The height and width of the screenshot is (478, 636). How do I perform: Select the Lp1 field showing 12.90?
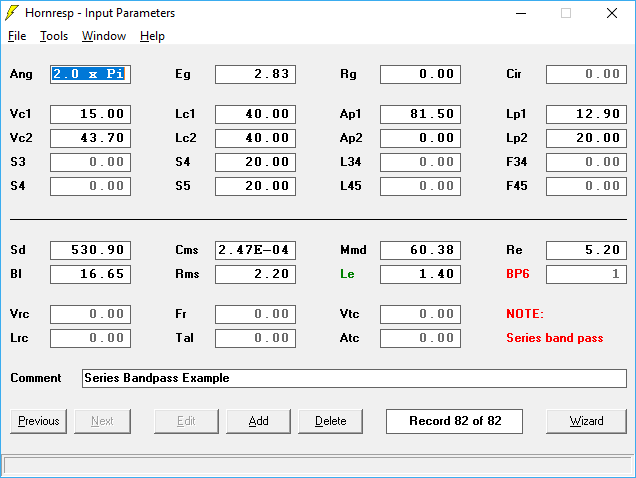point(587,114)
